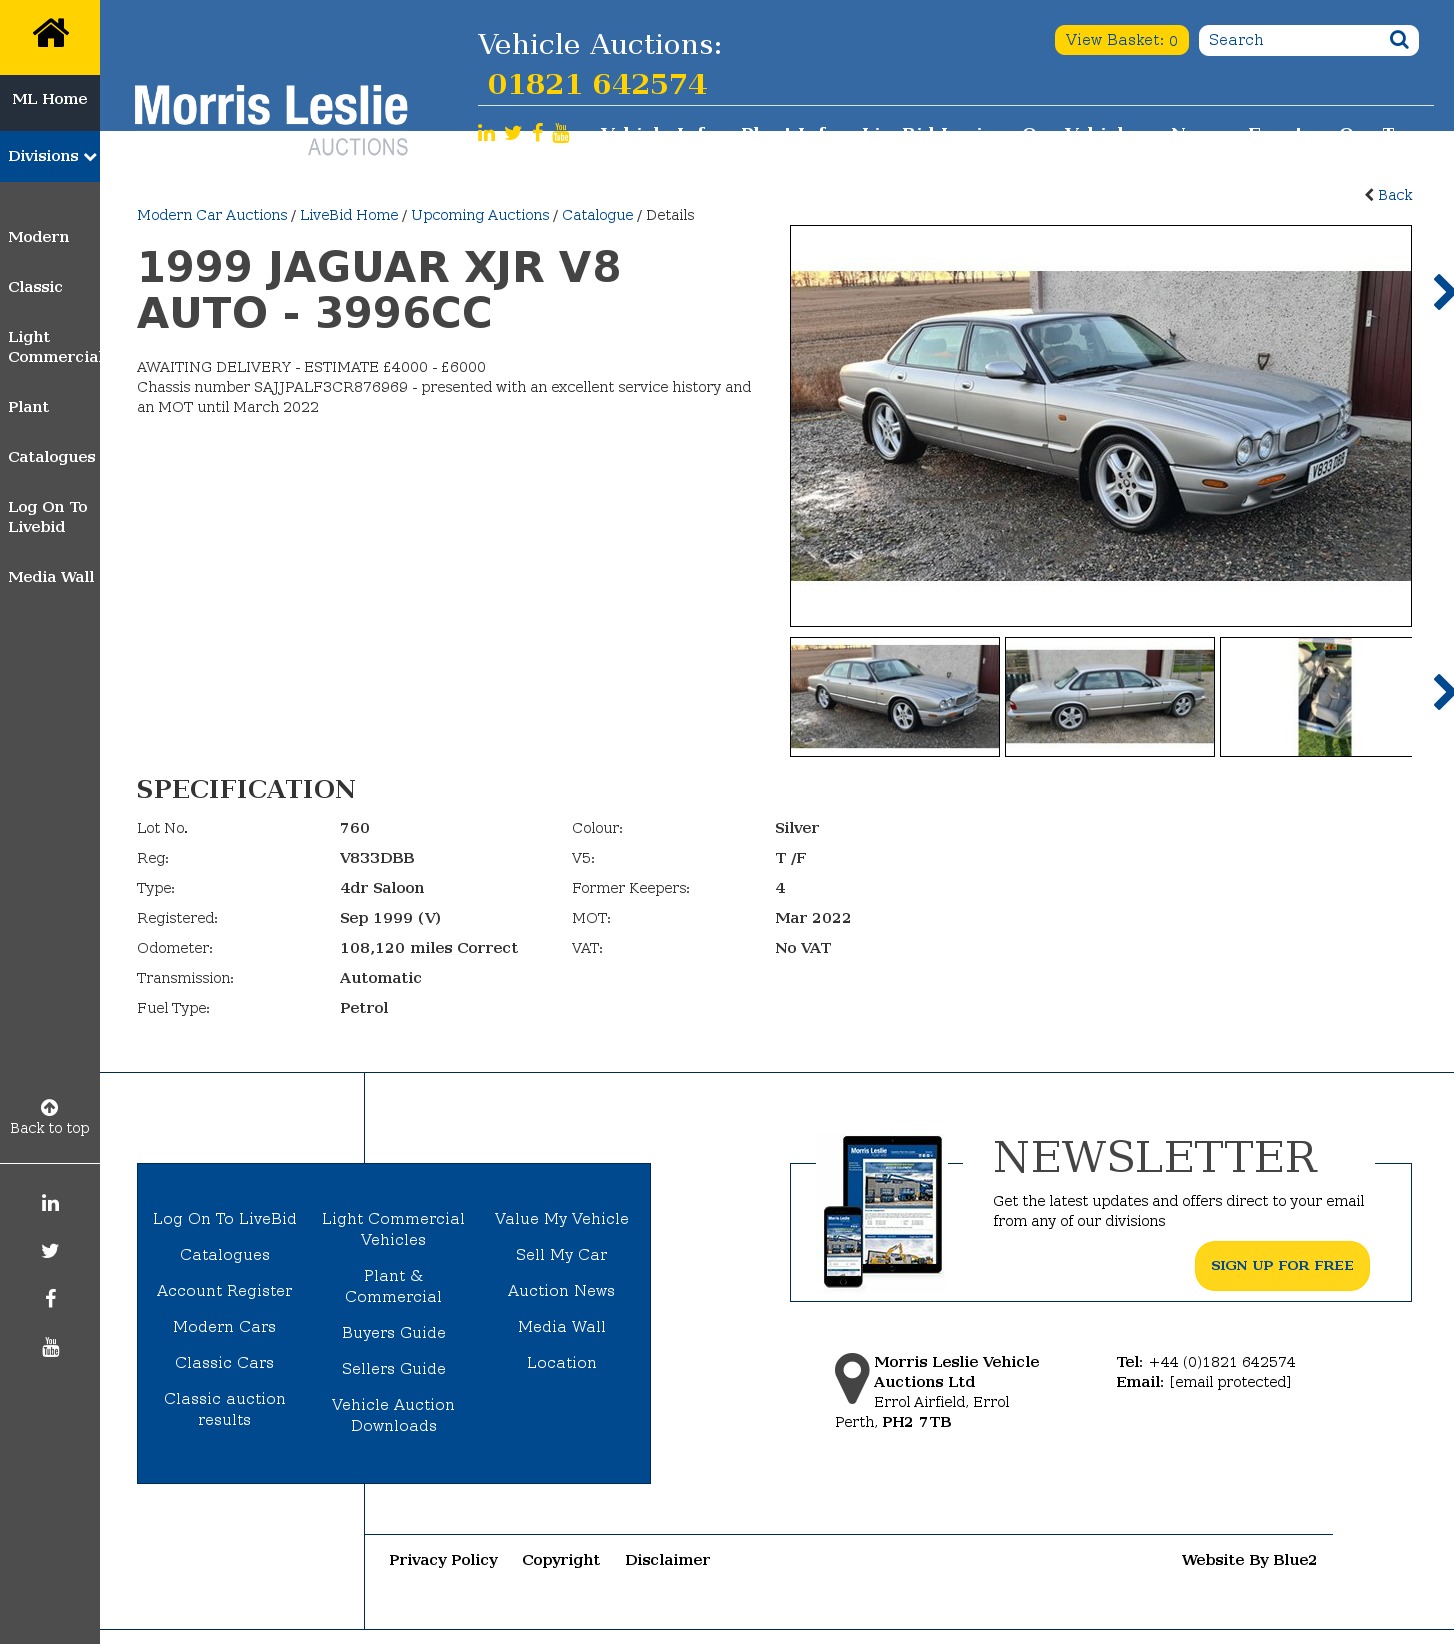Screen dimensions: 1454x1644
Task: Open Modern Cars footer link
Action: (225, 1327)
